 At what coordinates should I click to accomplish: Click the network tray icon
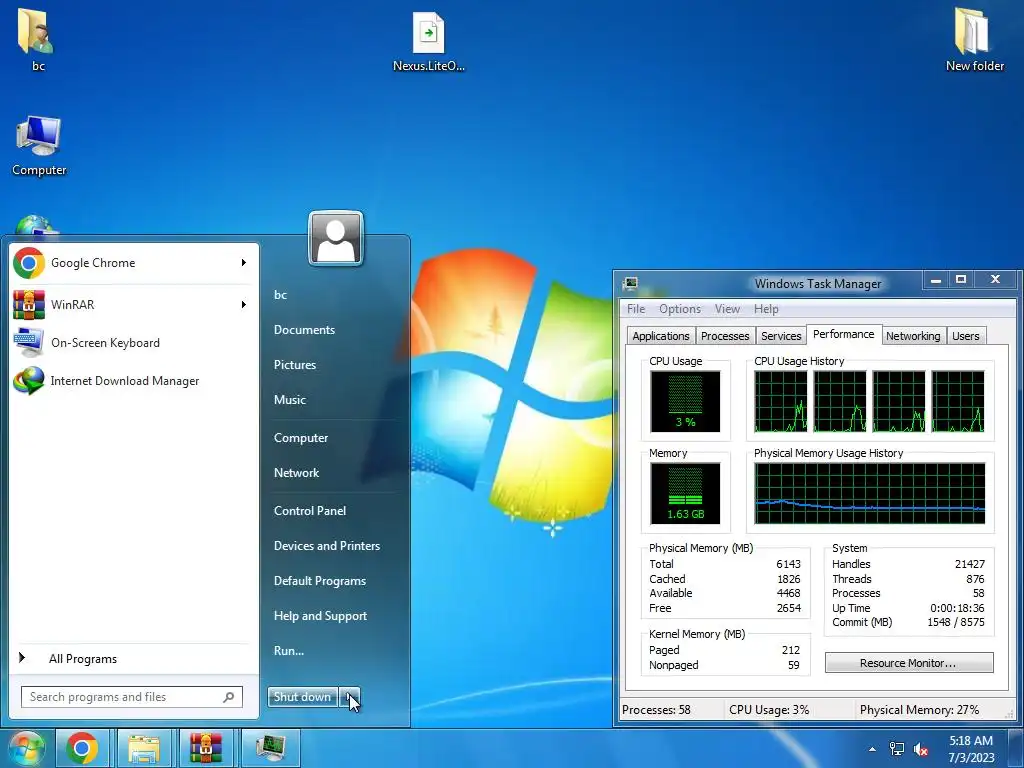point(897,749)
